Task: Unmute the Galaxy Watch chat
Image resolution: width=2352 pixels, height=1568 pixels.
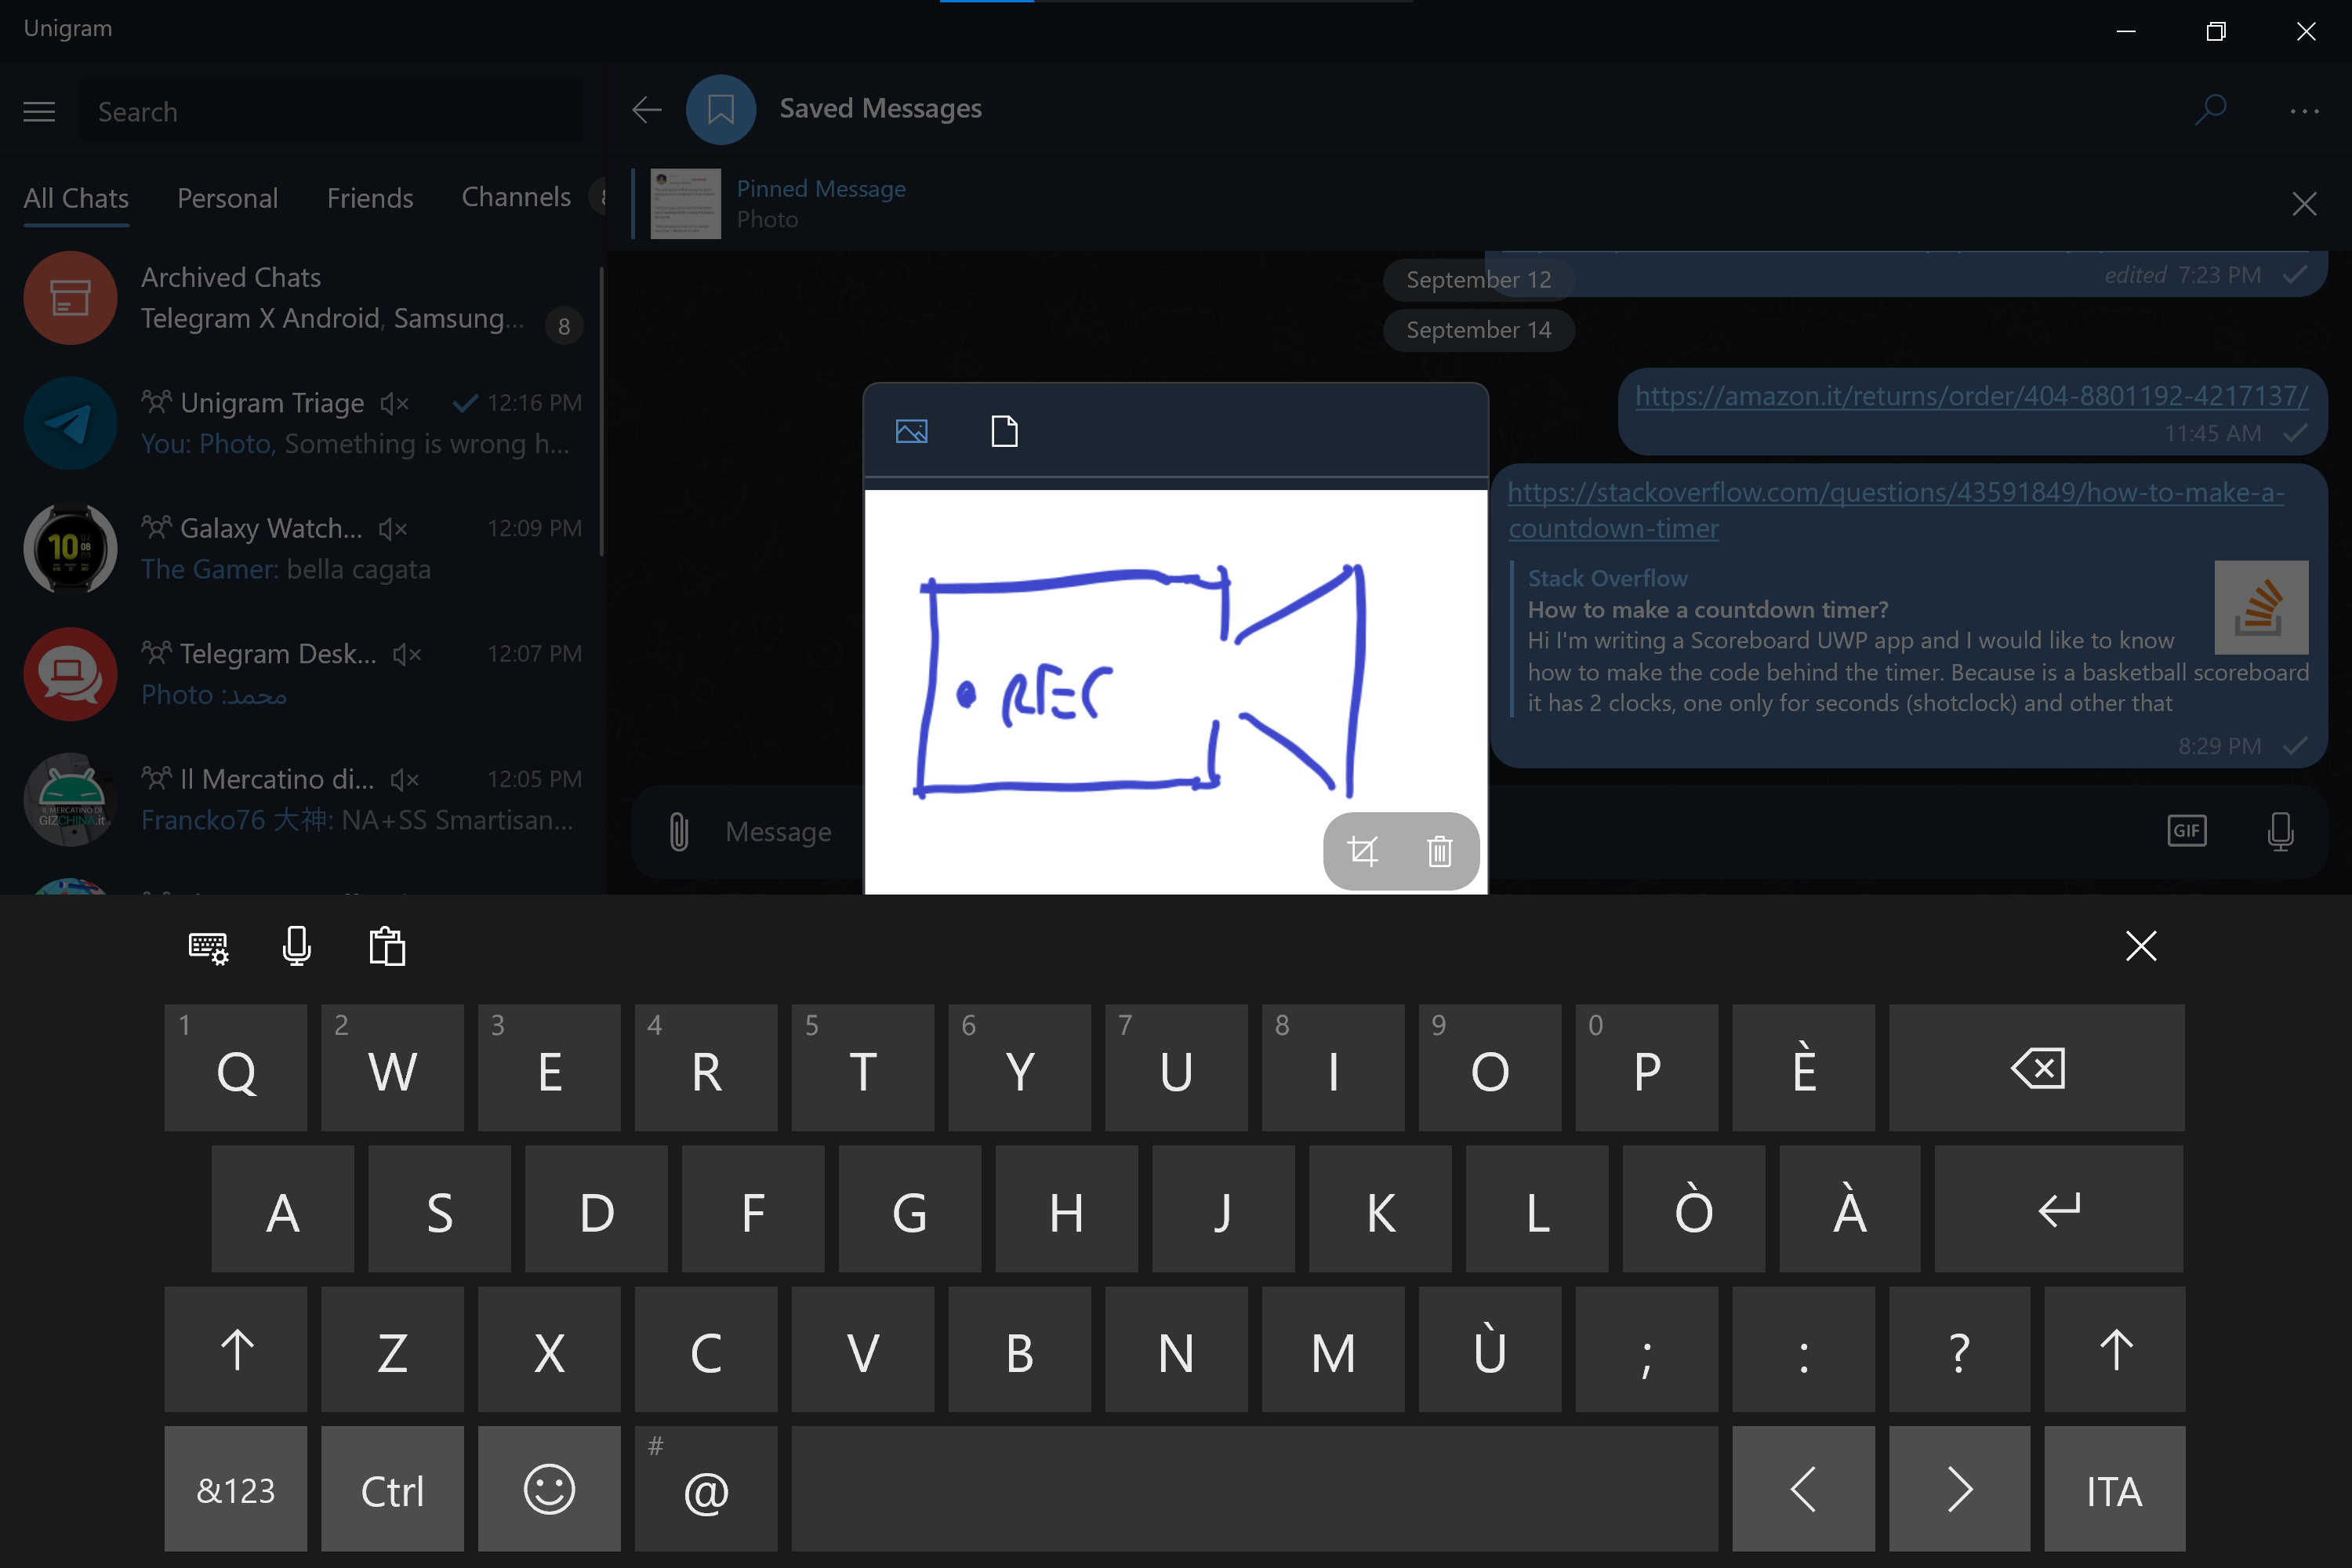Action: tap(391, 529)
